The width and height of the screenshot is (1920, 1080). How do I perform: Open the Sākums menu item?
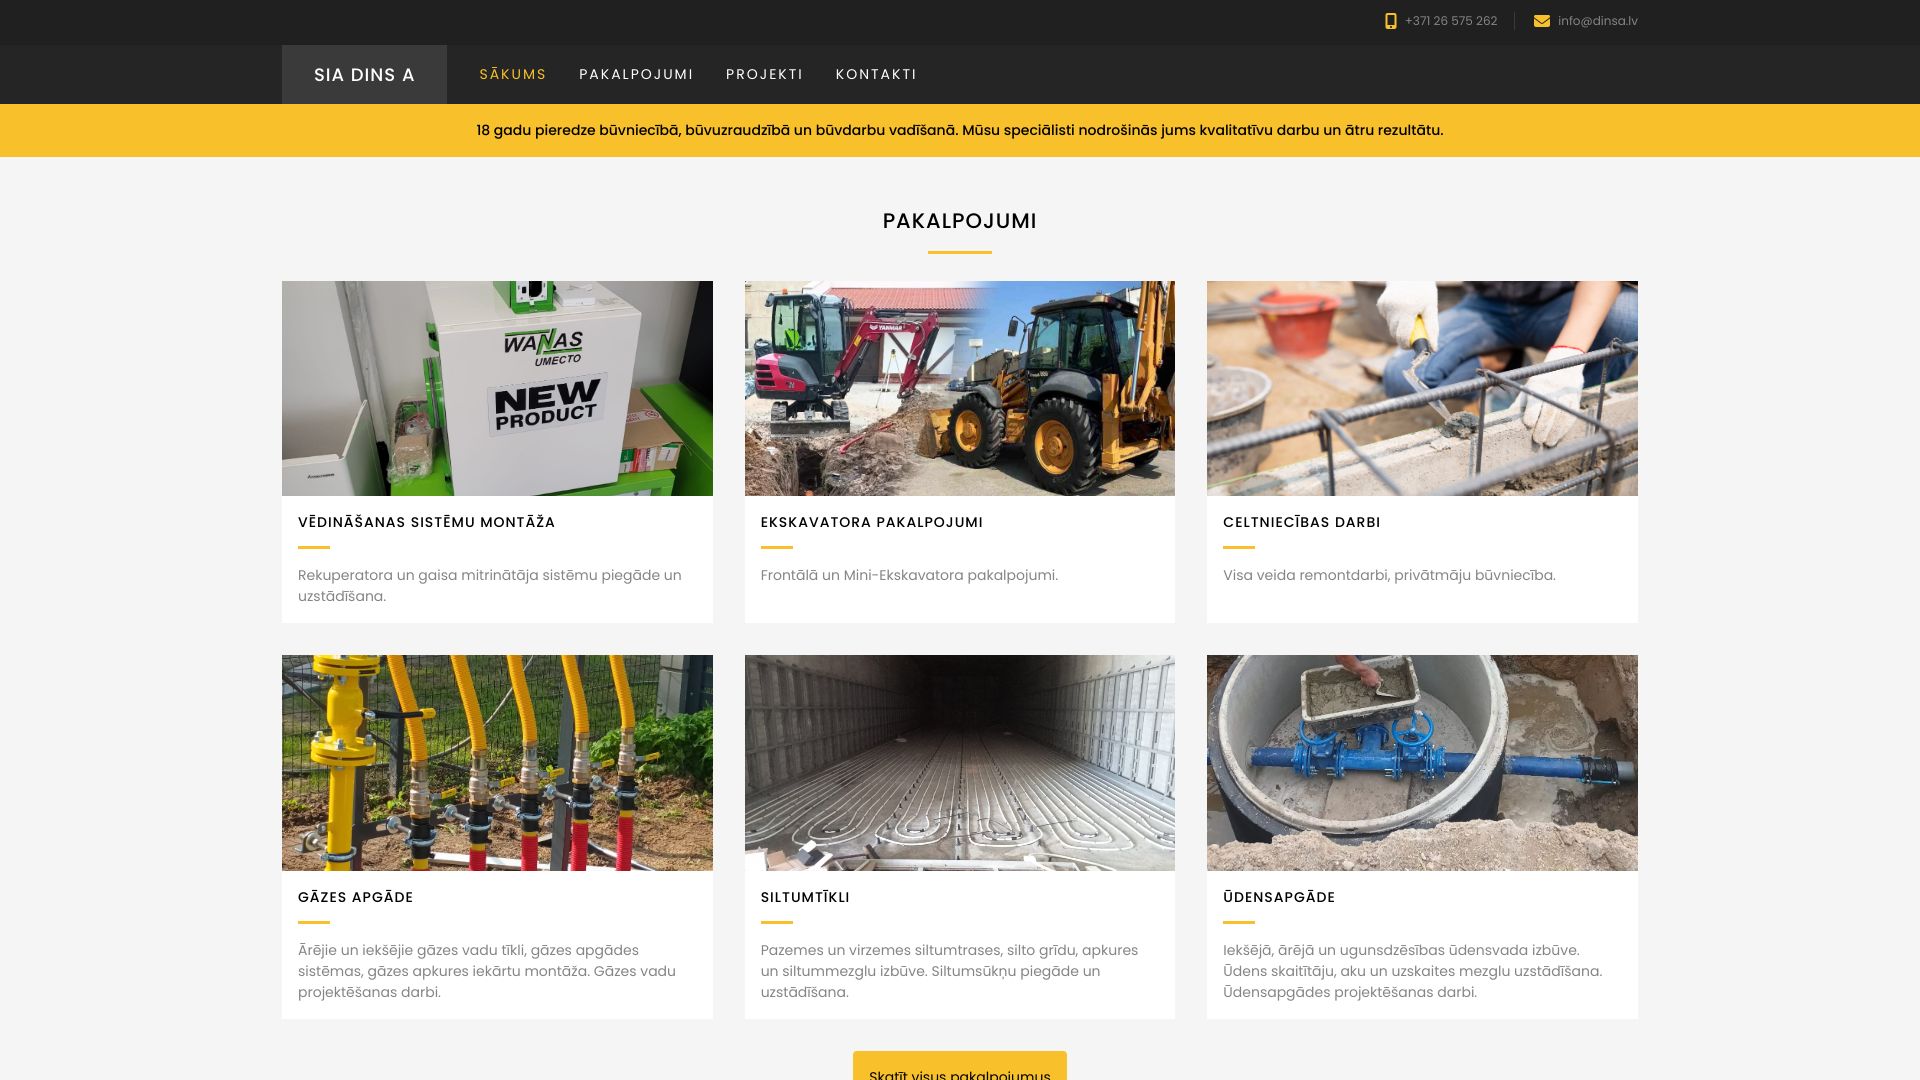pos(512,74)
